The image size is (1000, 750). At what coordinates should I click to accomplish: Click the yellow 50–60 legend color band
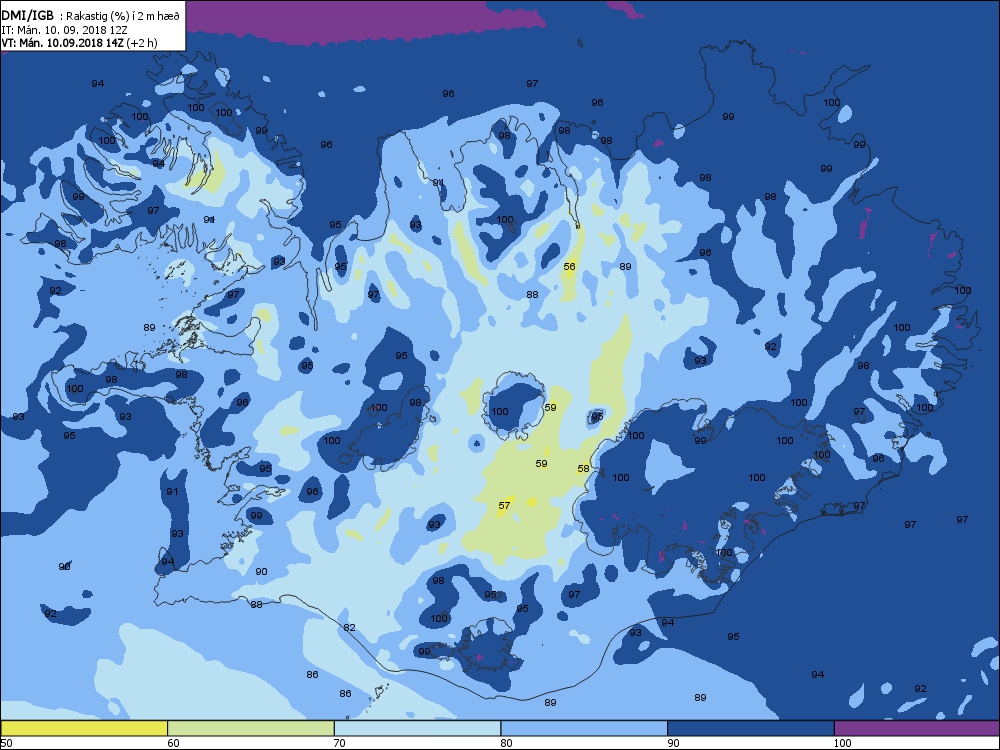(x=84, y=728)
